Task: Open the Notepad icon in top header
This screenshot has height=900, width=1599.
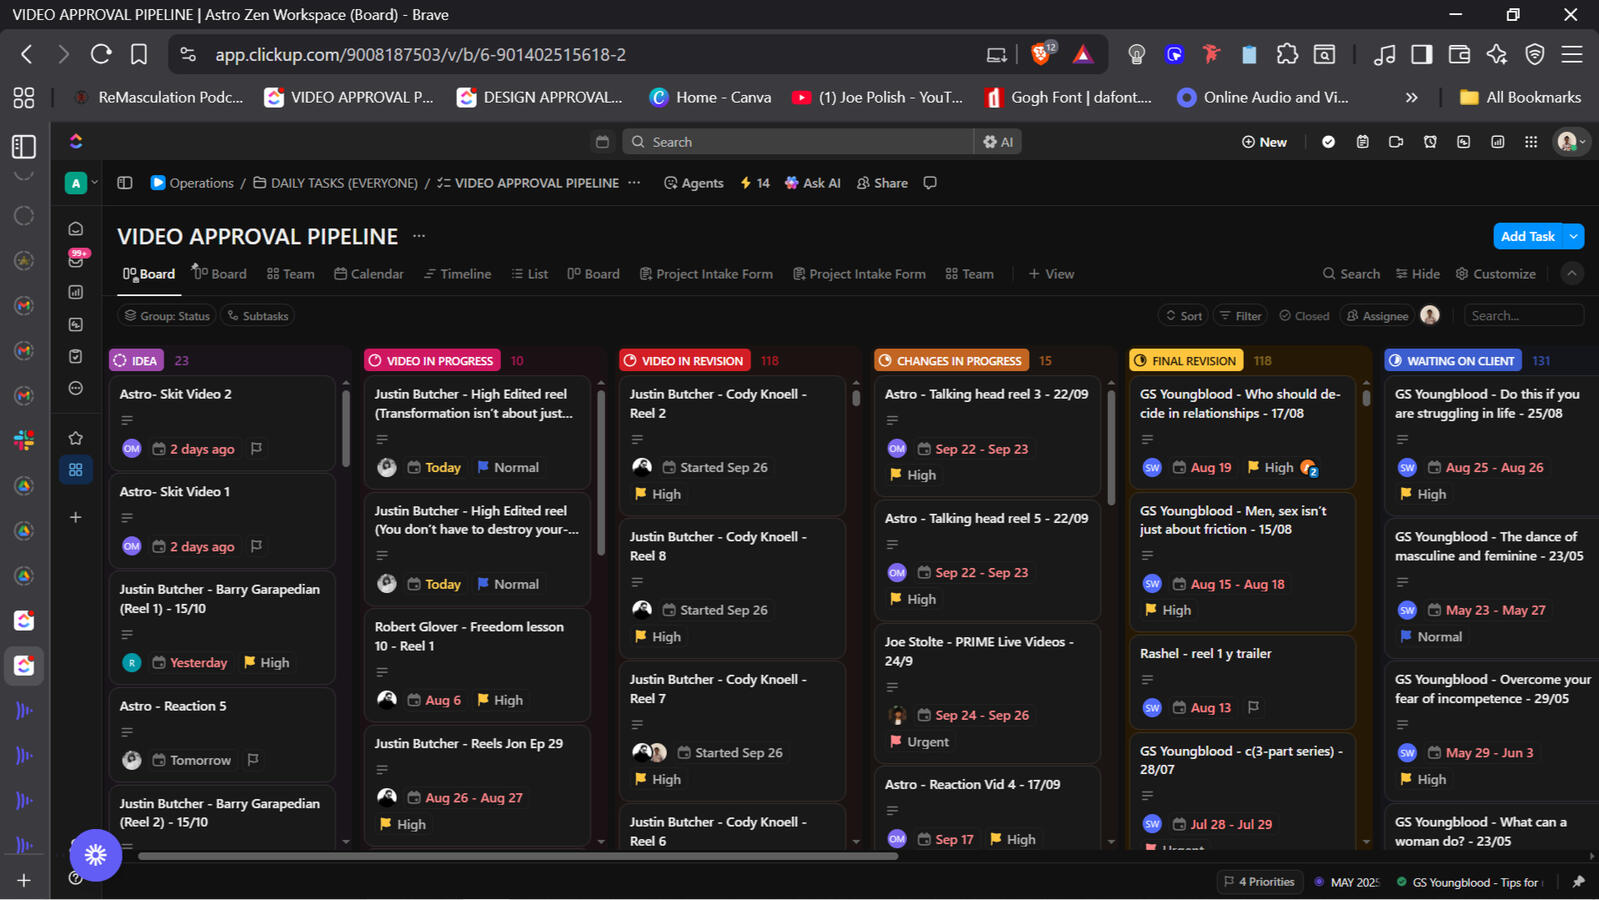Action: point(1362,142)
